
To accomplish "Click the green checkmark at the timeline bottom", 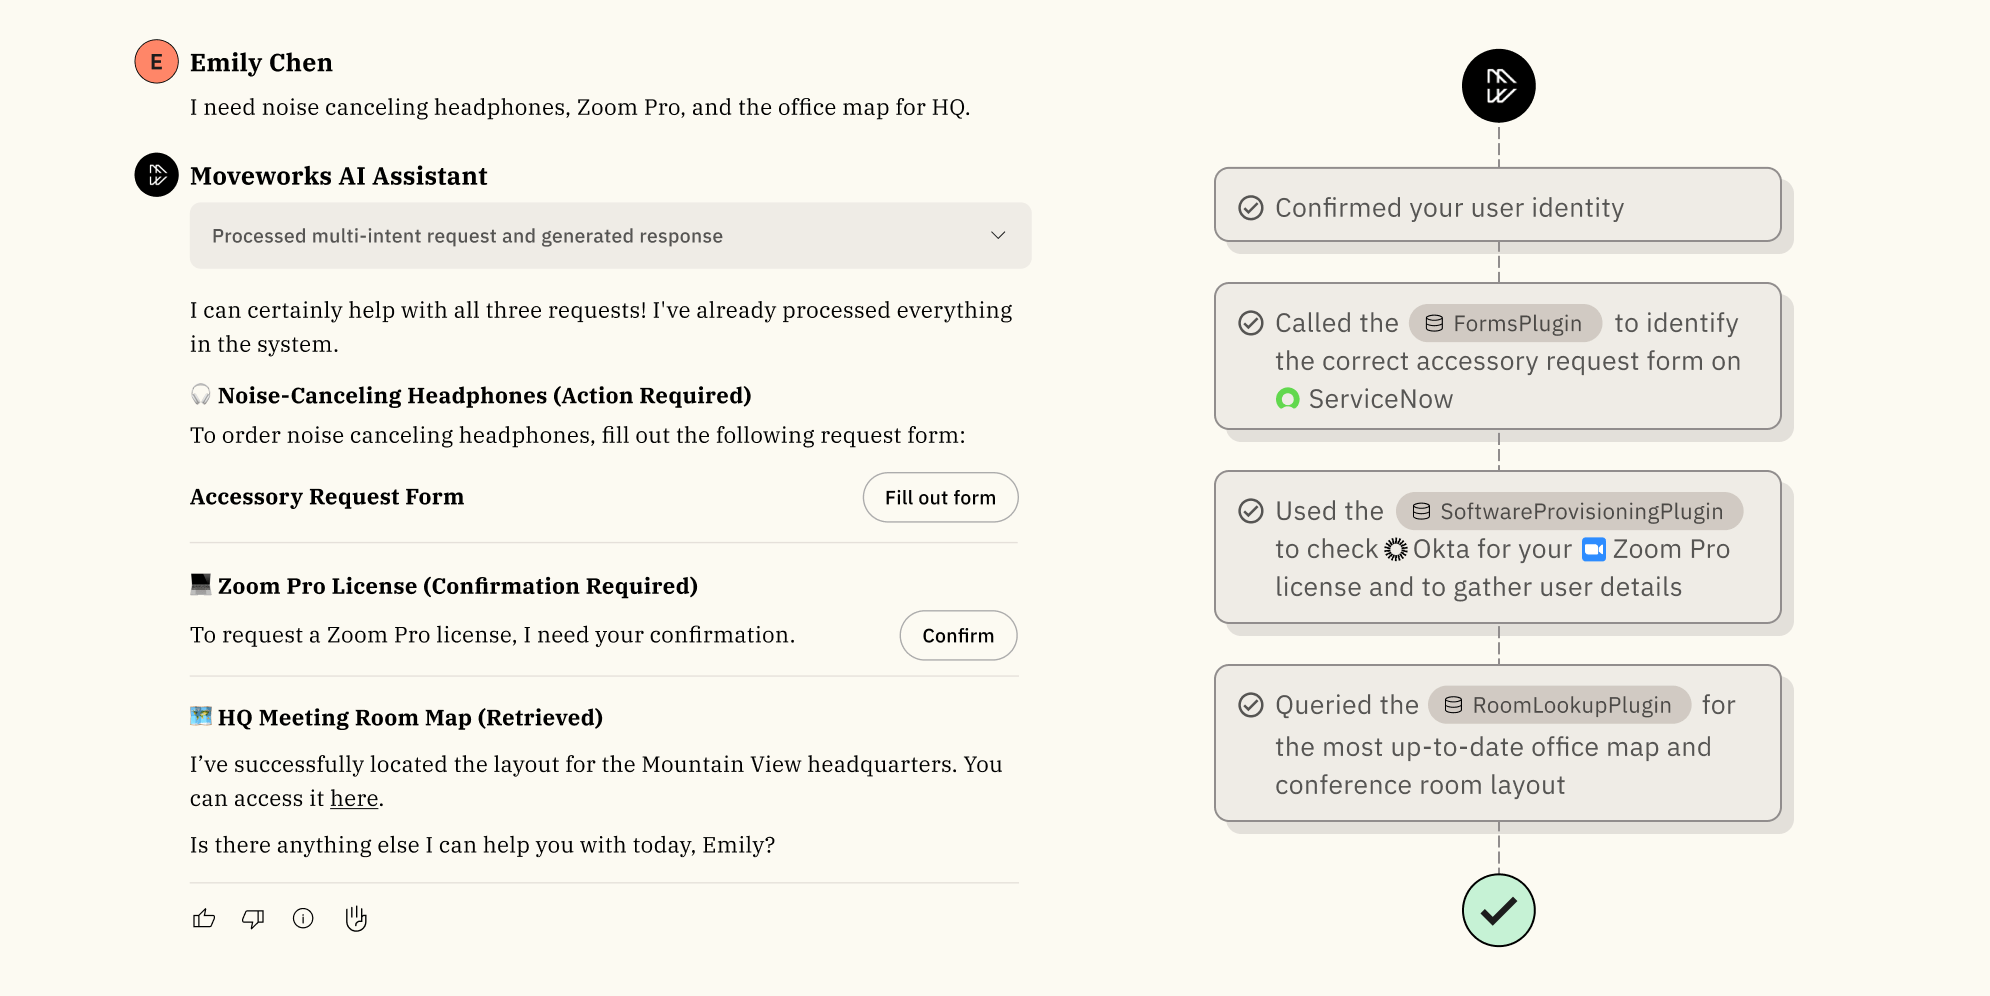I will click(1498, 910).
